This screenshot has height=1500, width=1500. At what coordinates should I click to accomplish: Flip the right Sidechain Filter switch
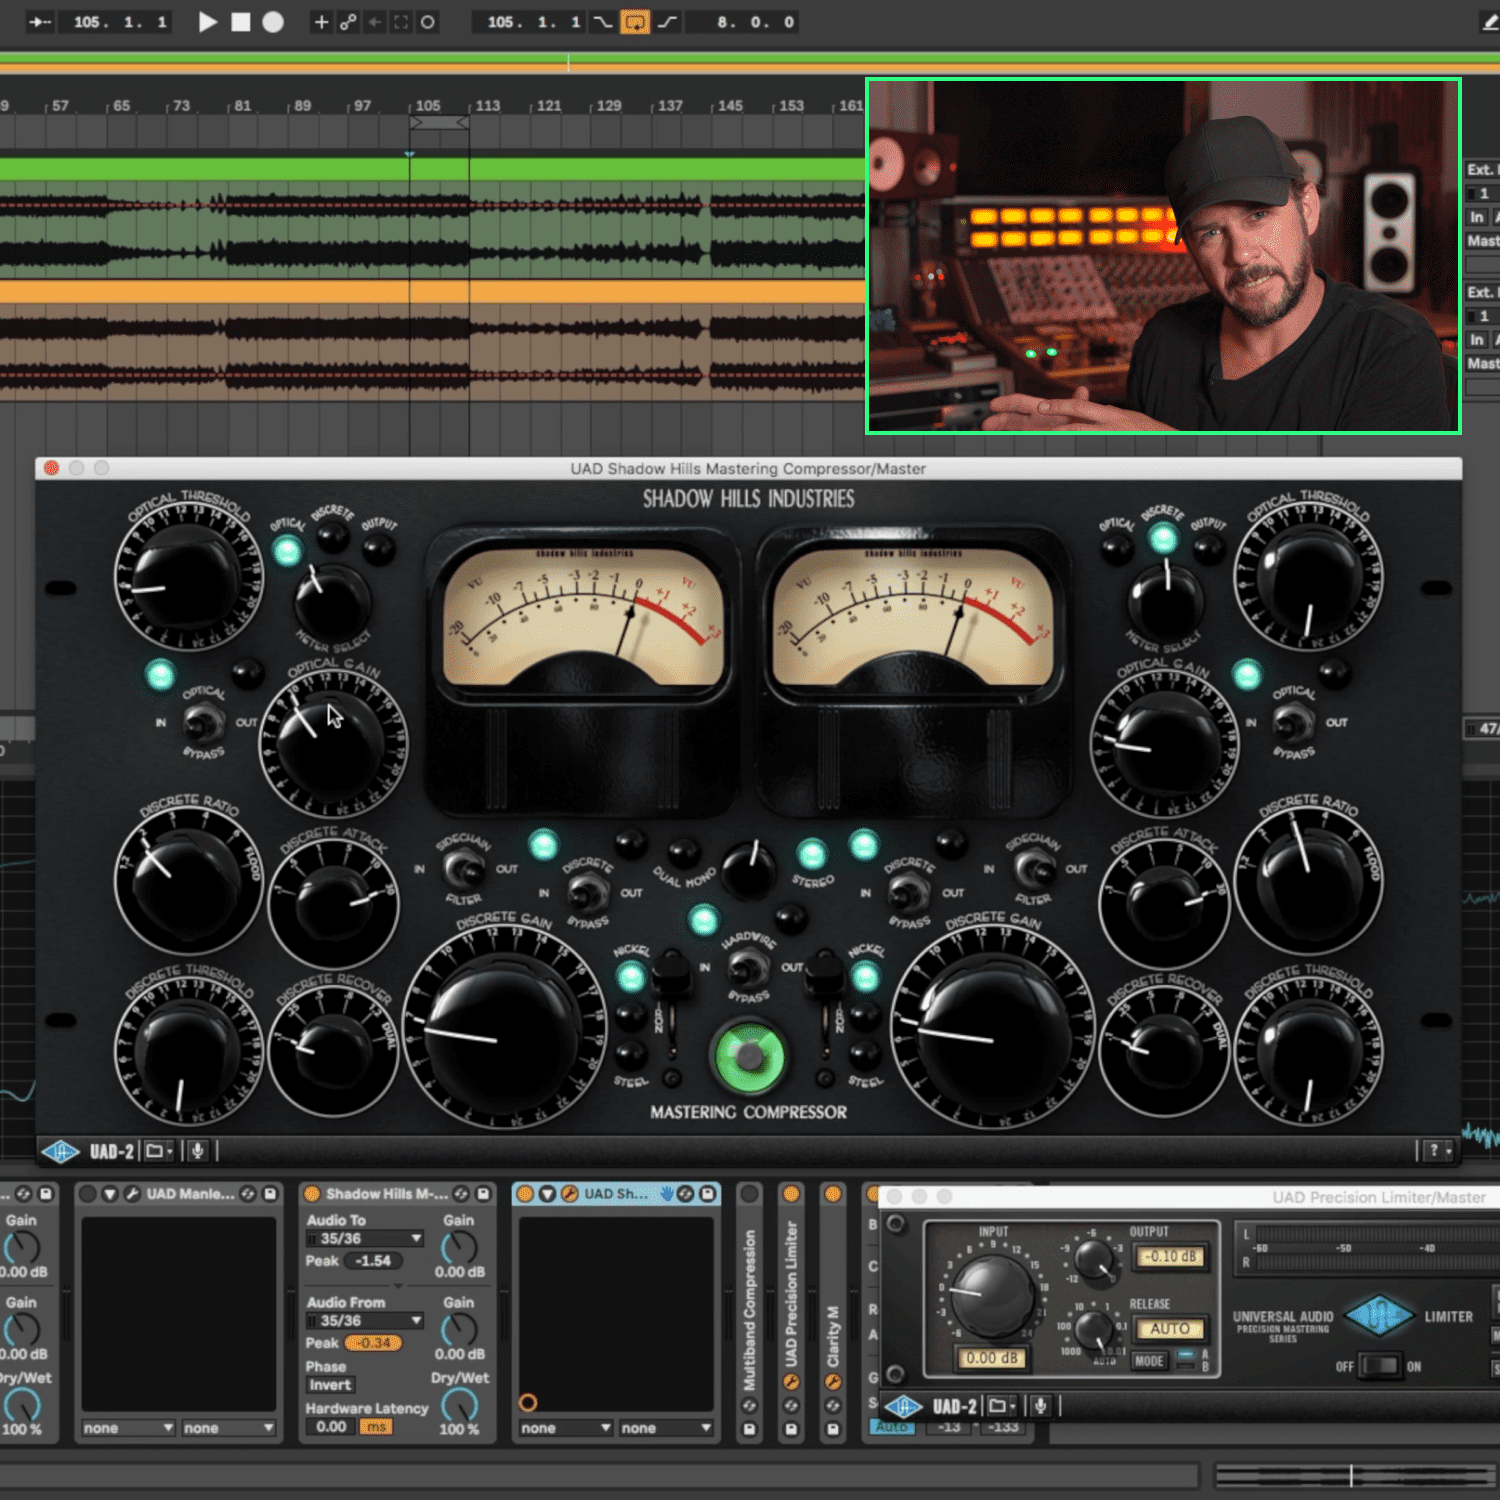click(x=1034, y=869)
